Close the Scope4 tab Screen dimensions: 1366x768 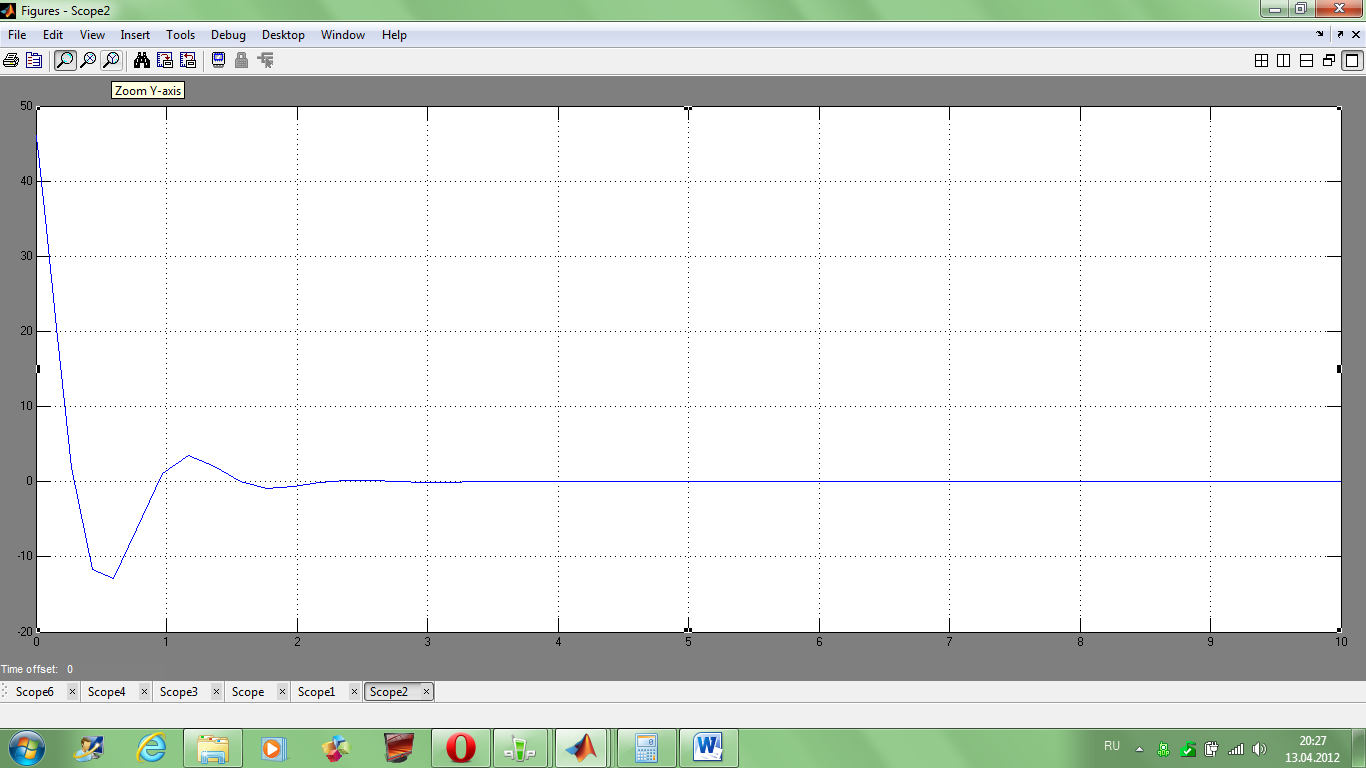[x=144, y=692]
